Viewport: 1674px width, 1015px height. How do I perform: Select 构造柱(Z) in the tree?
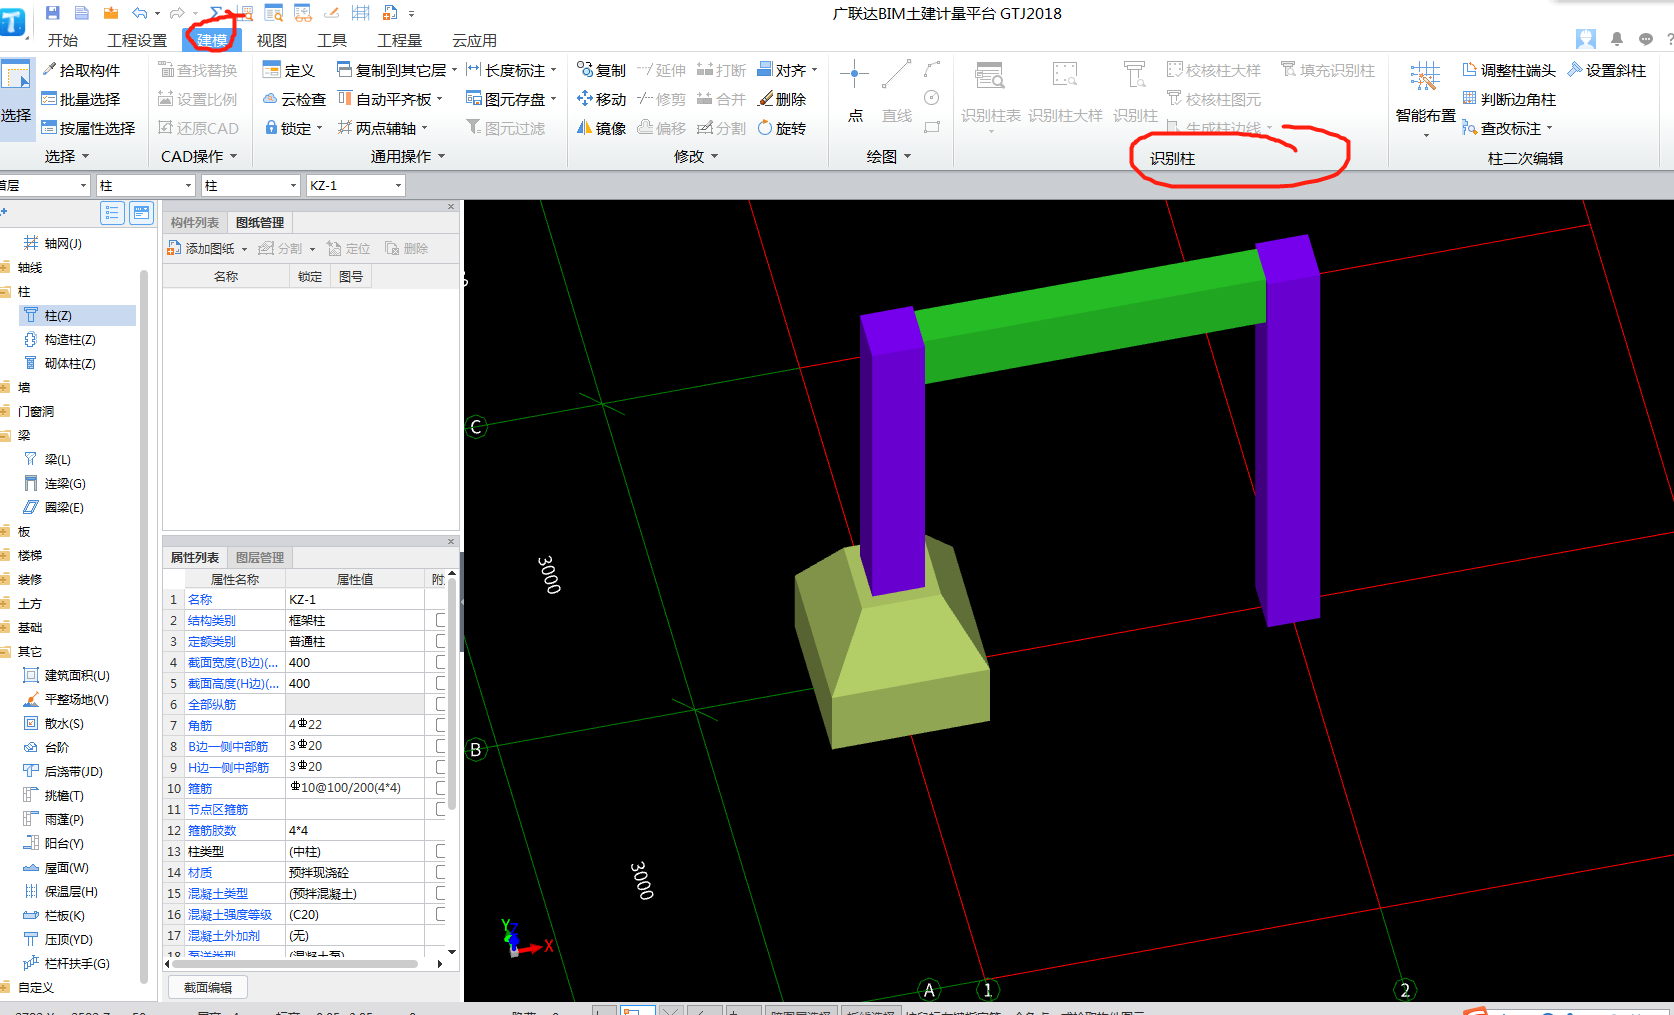pos(61,339)
